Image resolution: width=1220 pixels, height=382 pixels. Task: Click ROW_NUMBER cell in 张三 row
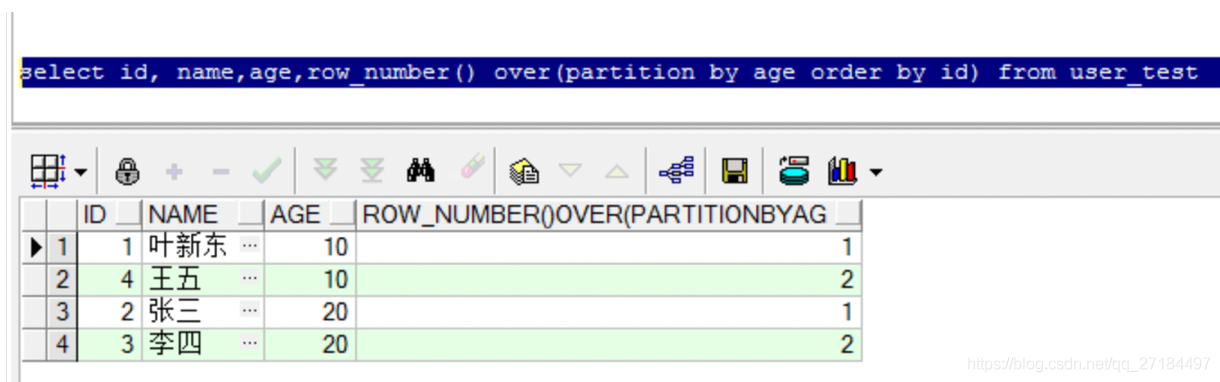coord(609,312)
